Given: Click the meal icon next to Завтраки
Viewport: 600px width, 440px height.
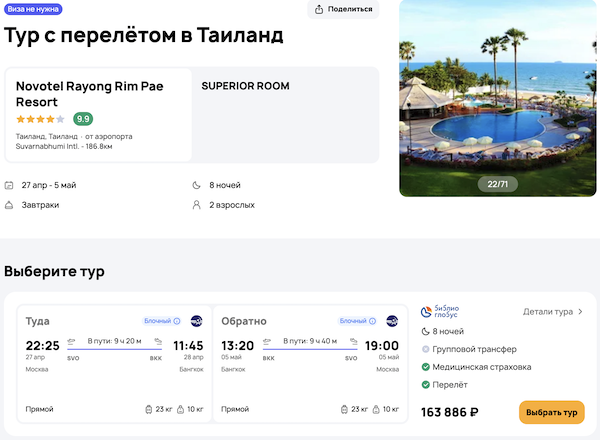Looking at the screenshot, I should [x=9, y=205].
